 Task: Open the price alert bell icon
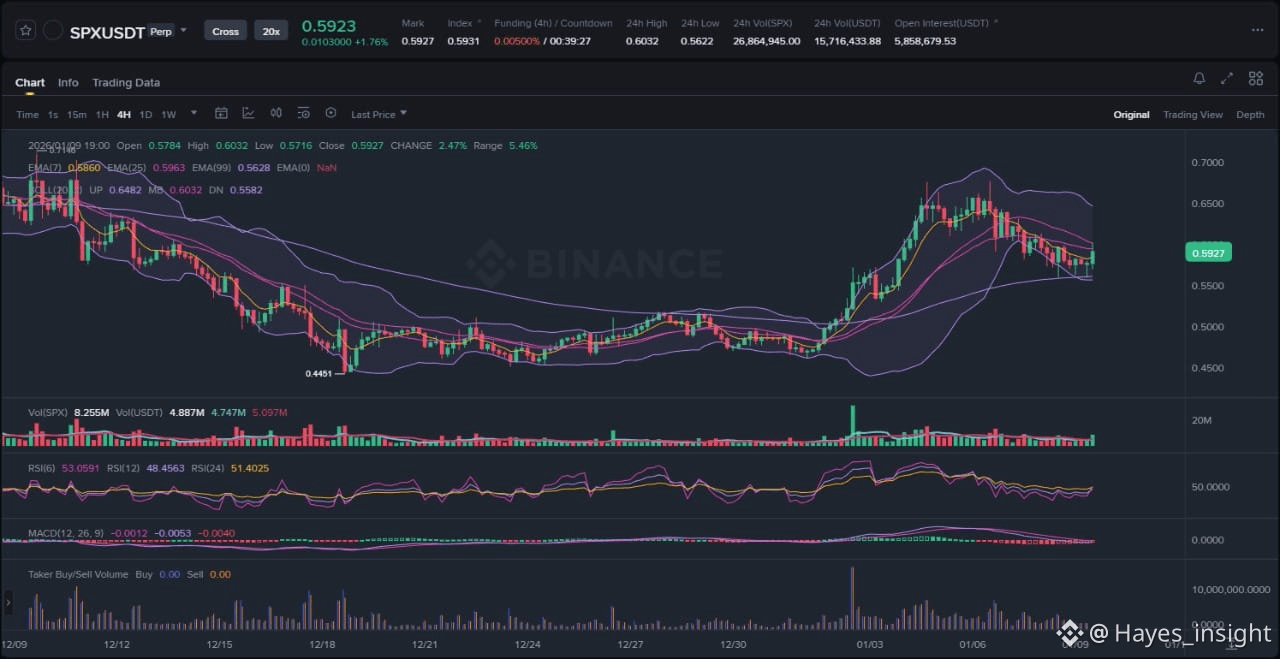tap(1199, 79)
